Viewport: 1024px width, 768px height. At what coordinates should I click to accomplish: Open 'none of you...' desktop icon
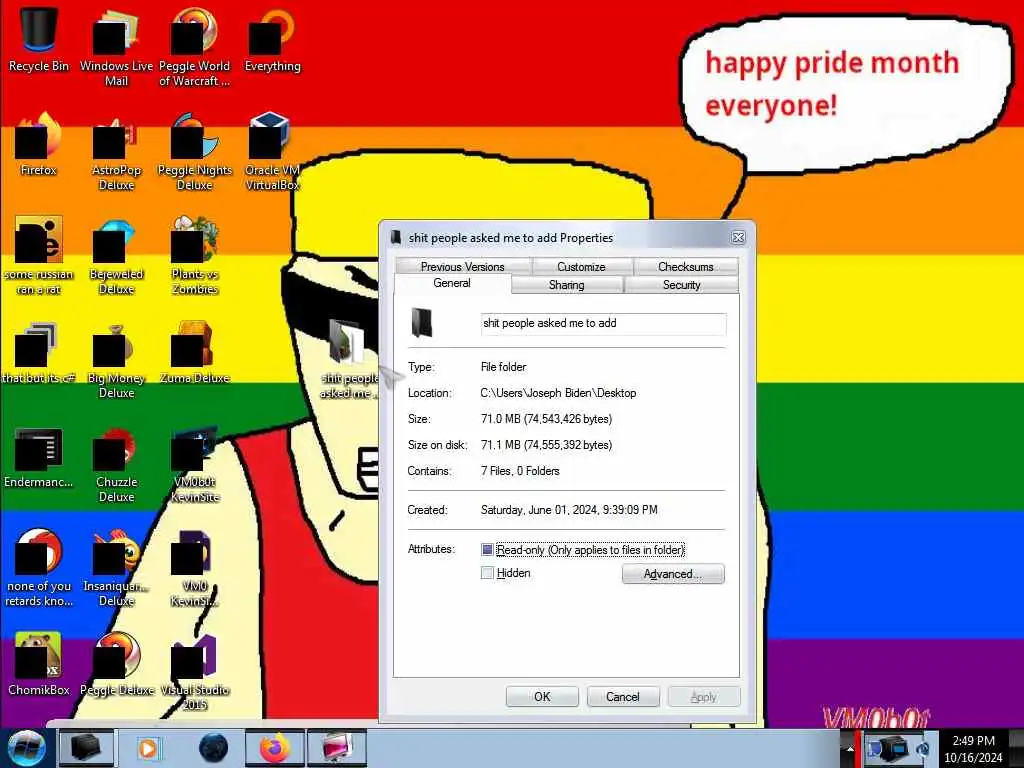[39, 567]
